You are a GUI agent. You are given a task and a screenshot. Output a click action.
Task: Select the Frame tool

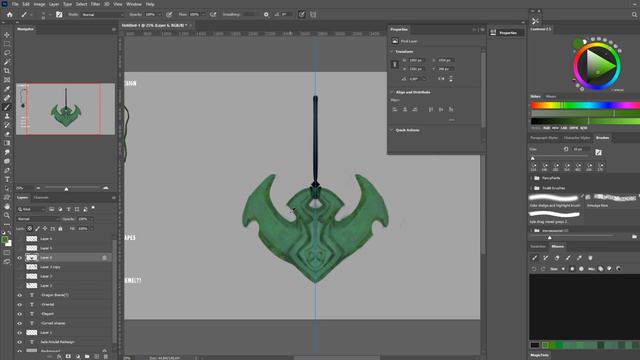tap(7, 80)
